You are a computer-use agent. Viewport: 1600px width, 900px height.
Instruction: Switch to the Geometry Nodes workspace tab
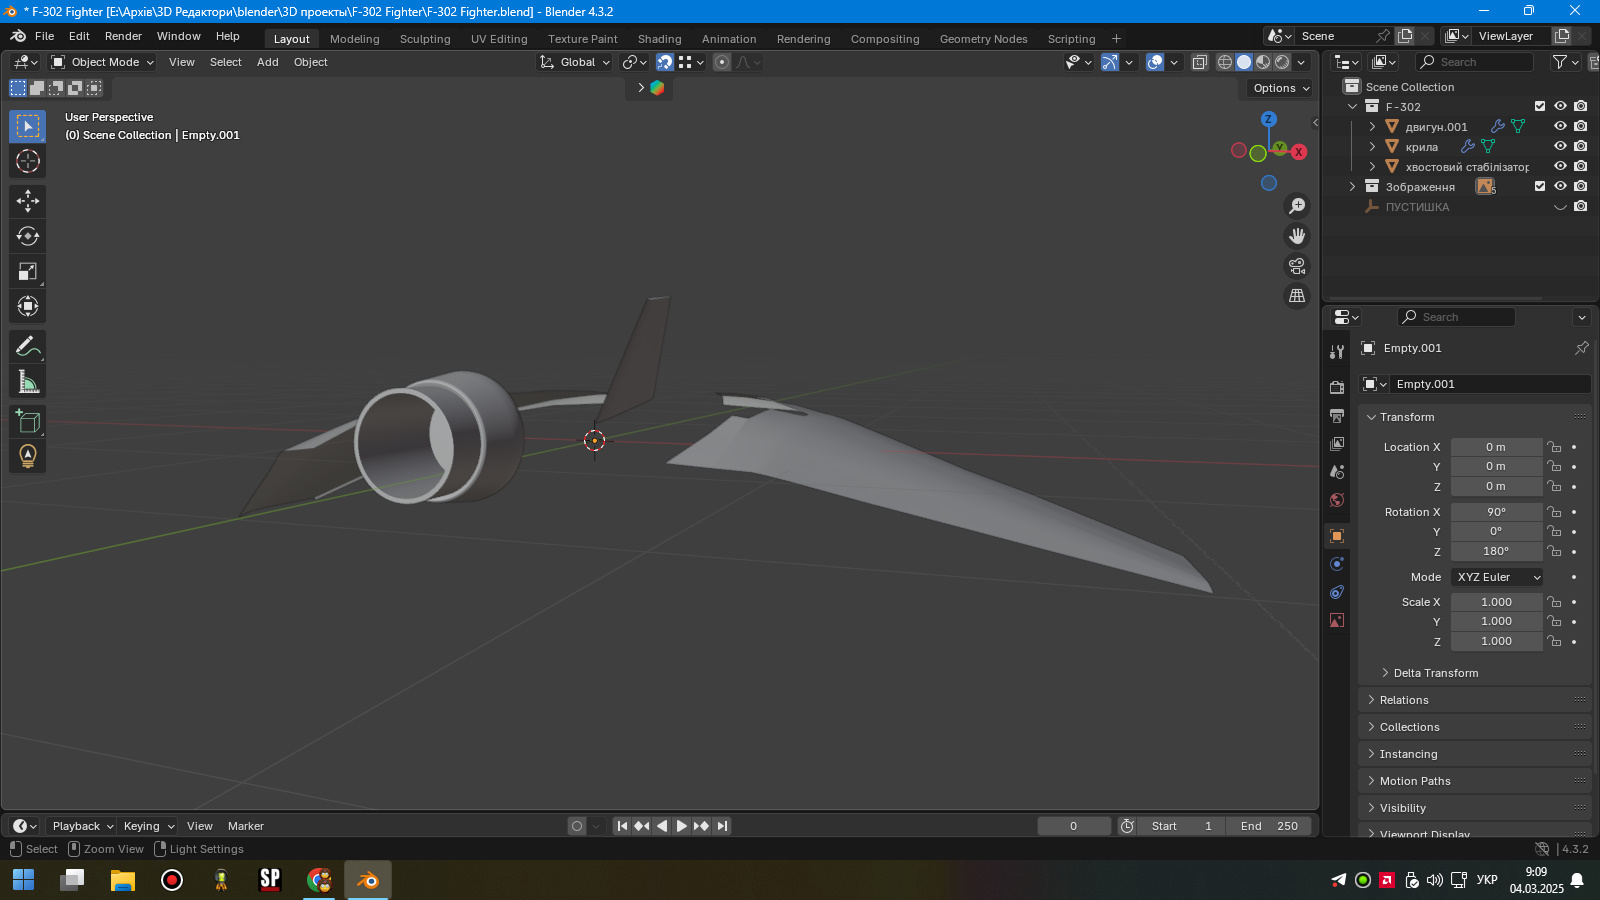[984, 39]
